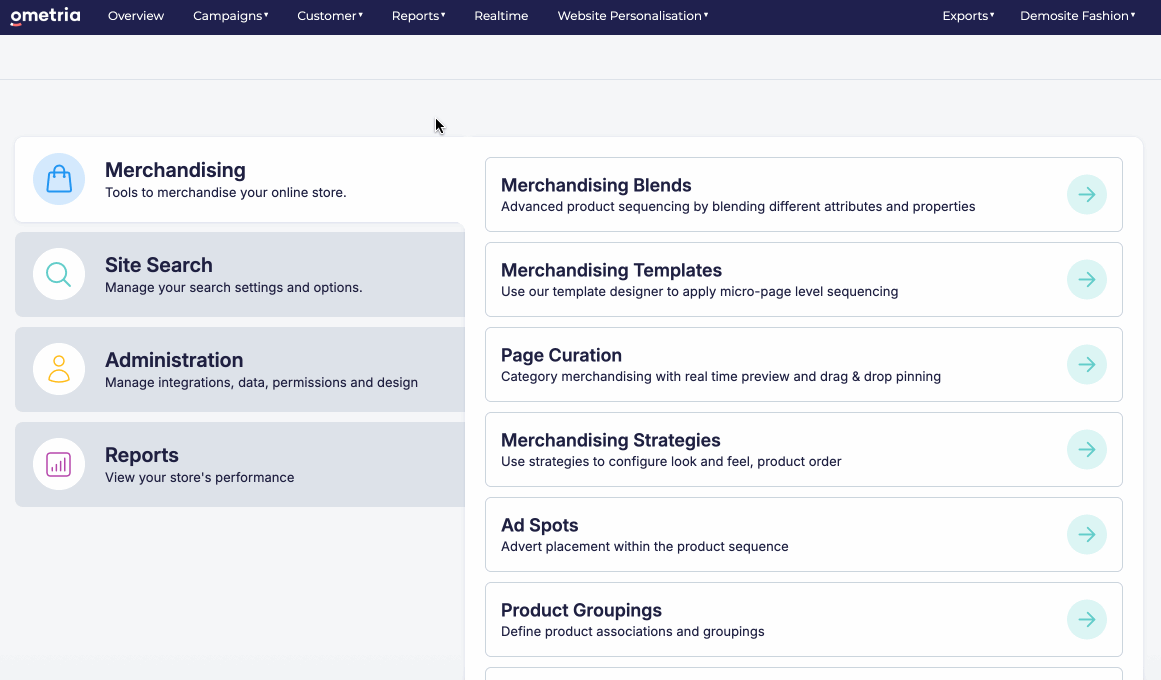Viewport: 1161px width, 680px height.
Task: Open Page Curation title link
Action: click(x=561, y=356)
